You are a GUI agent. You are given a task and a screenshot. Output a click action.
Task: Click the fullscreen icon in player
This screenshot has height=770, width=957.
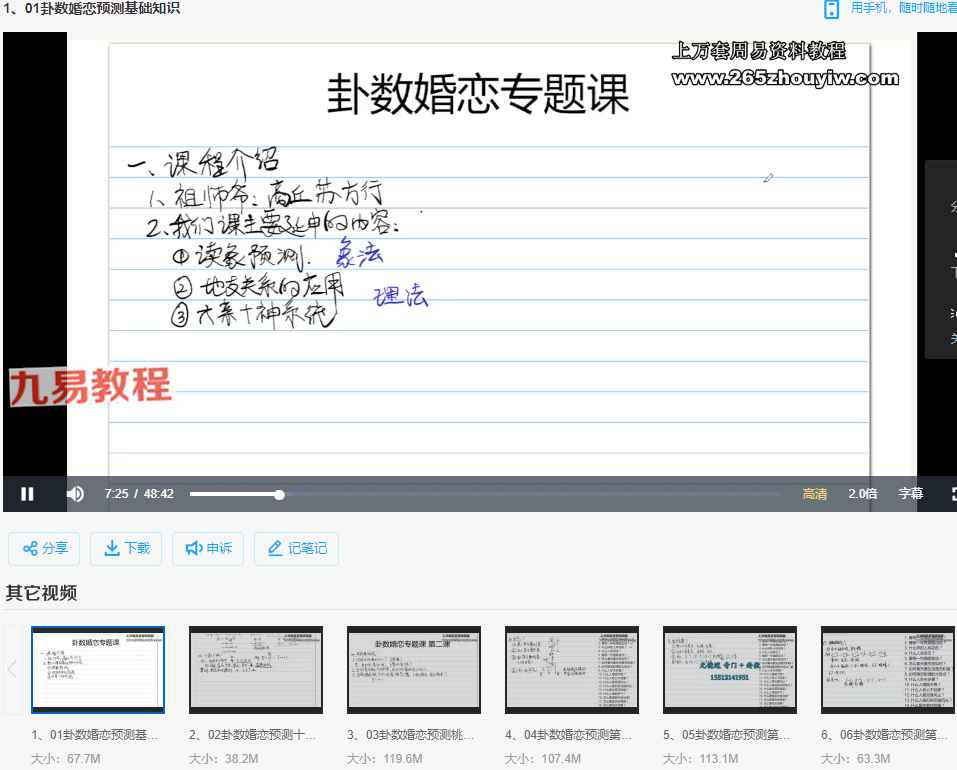click(x=953, y=494)
